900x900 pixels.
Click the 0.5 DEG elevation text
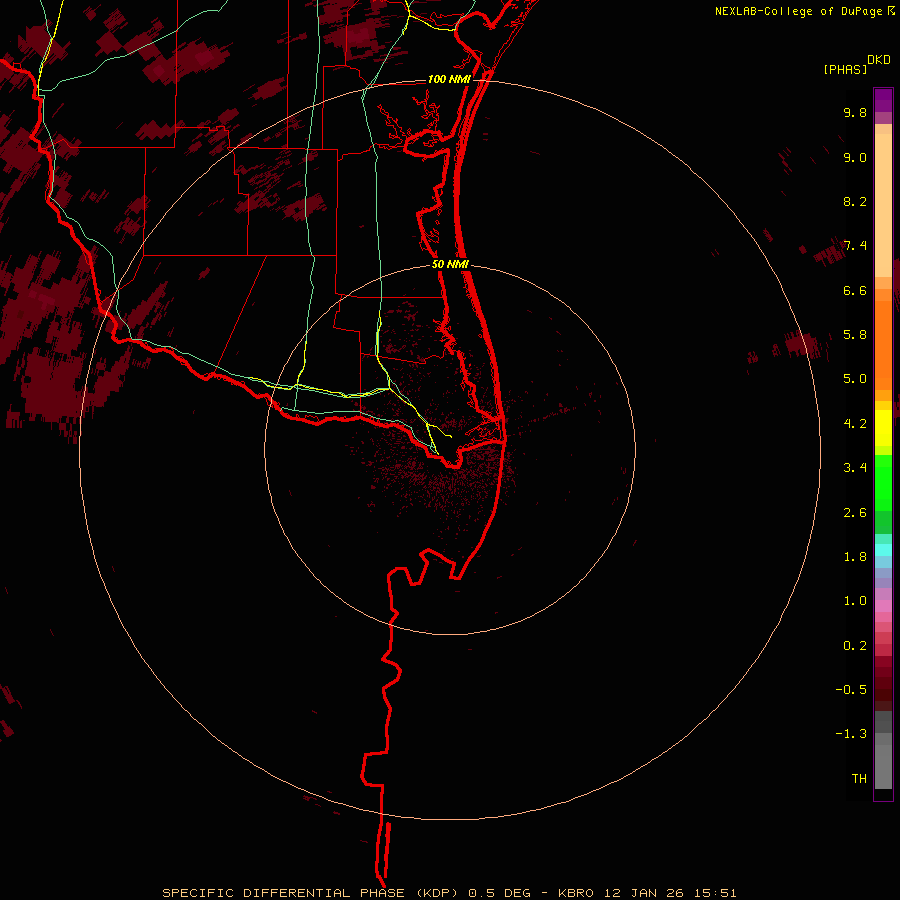pos(499,893)
